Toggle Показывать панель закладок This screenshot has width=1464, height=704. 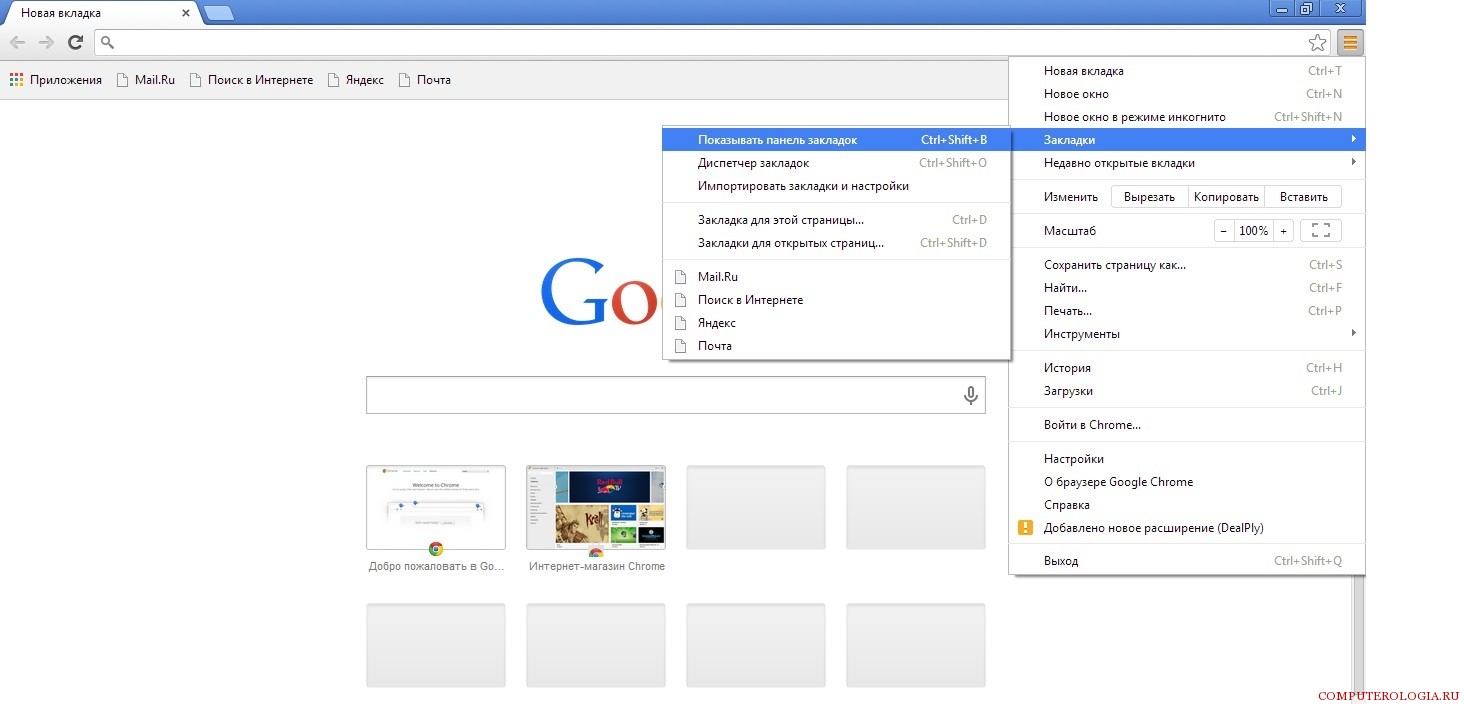[x=837, y=140]
